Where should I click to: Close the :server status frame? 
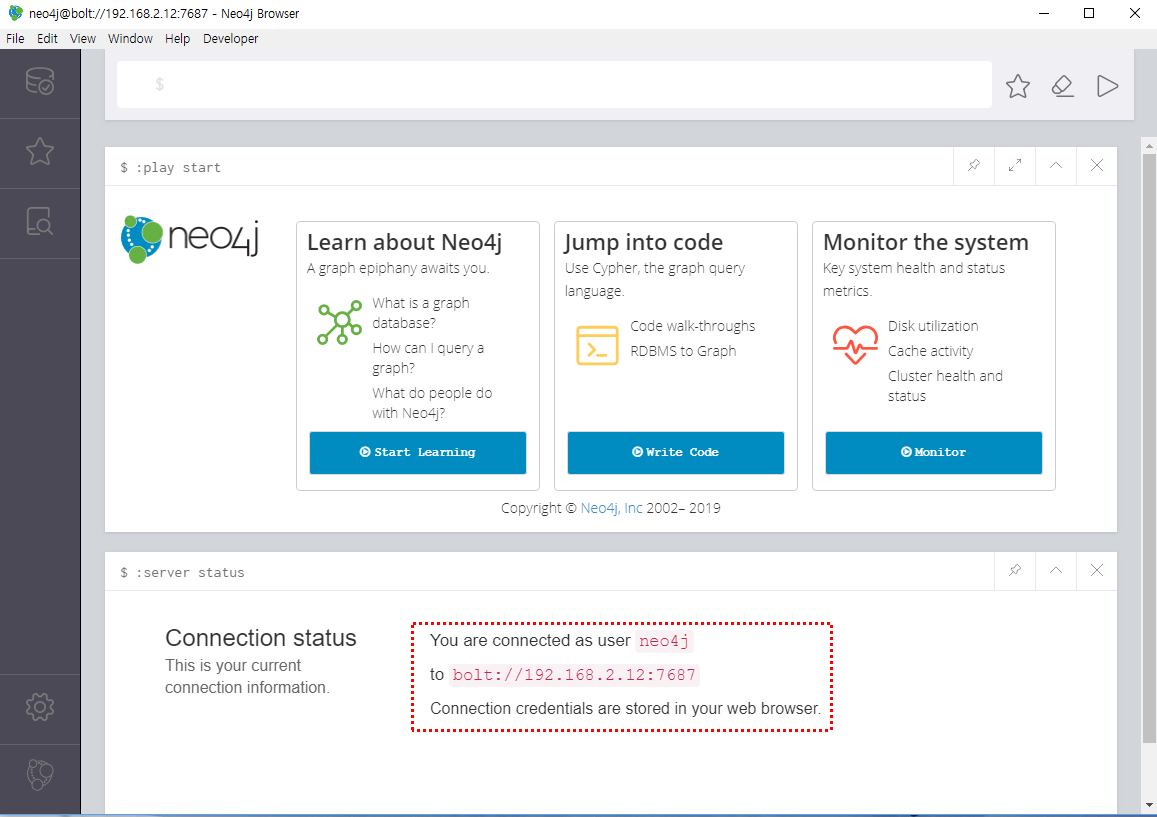(x=1097, y=570)
